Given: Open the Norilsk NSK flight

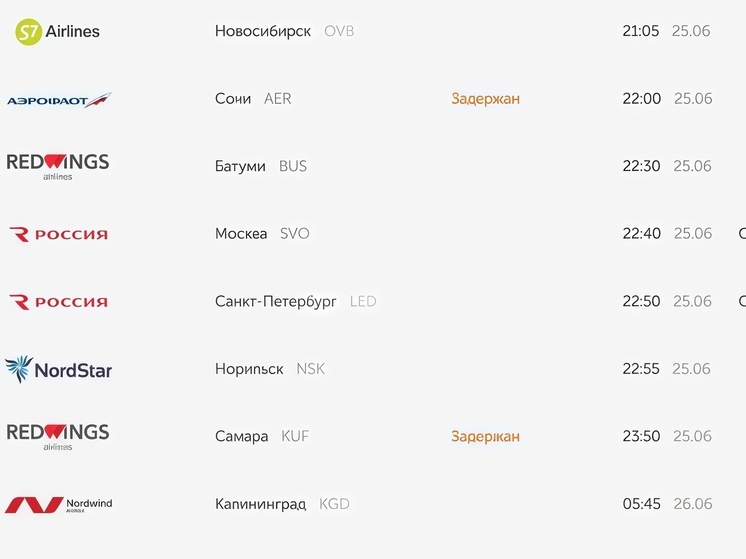Looking at the screenshot, I should pyautogui.click(x=270, y=369).
